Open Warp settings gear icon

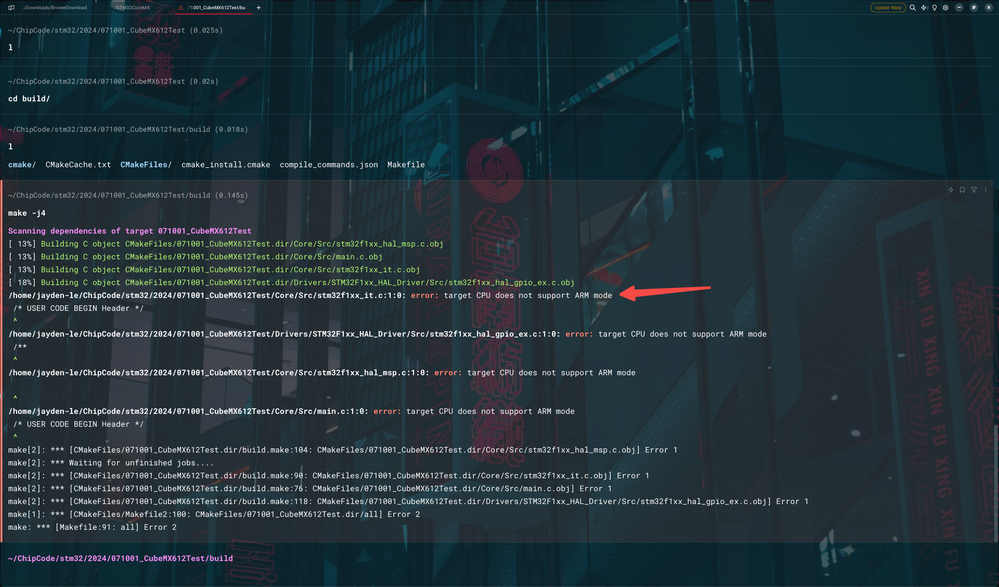coord(945,8)
